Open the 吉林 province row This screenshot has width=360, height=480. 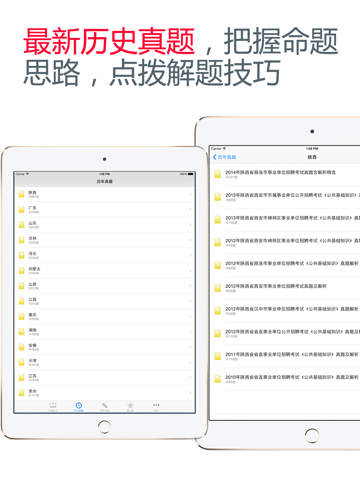[x=104, y=240]
